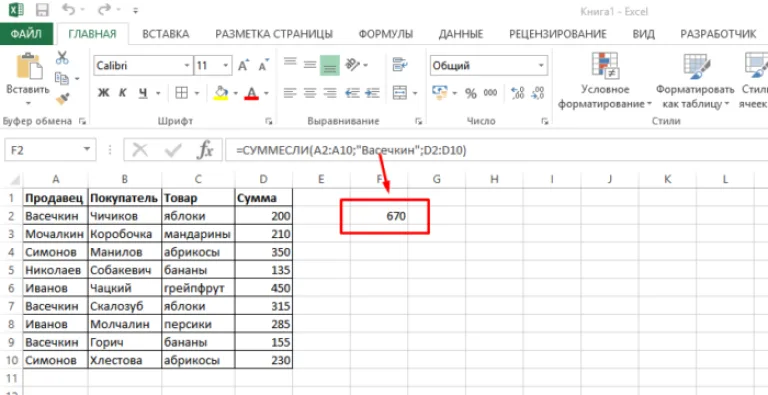Viewport: 768px width, 395px height.
Task: Select cell F2 showing 670
Action: coord(379,216)
